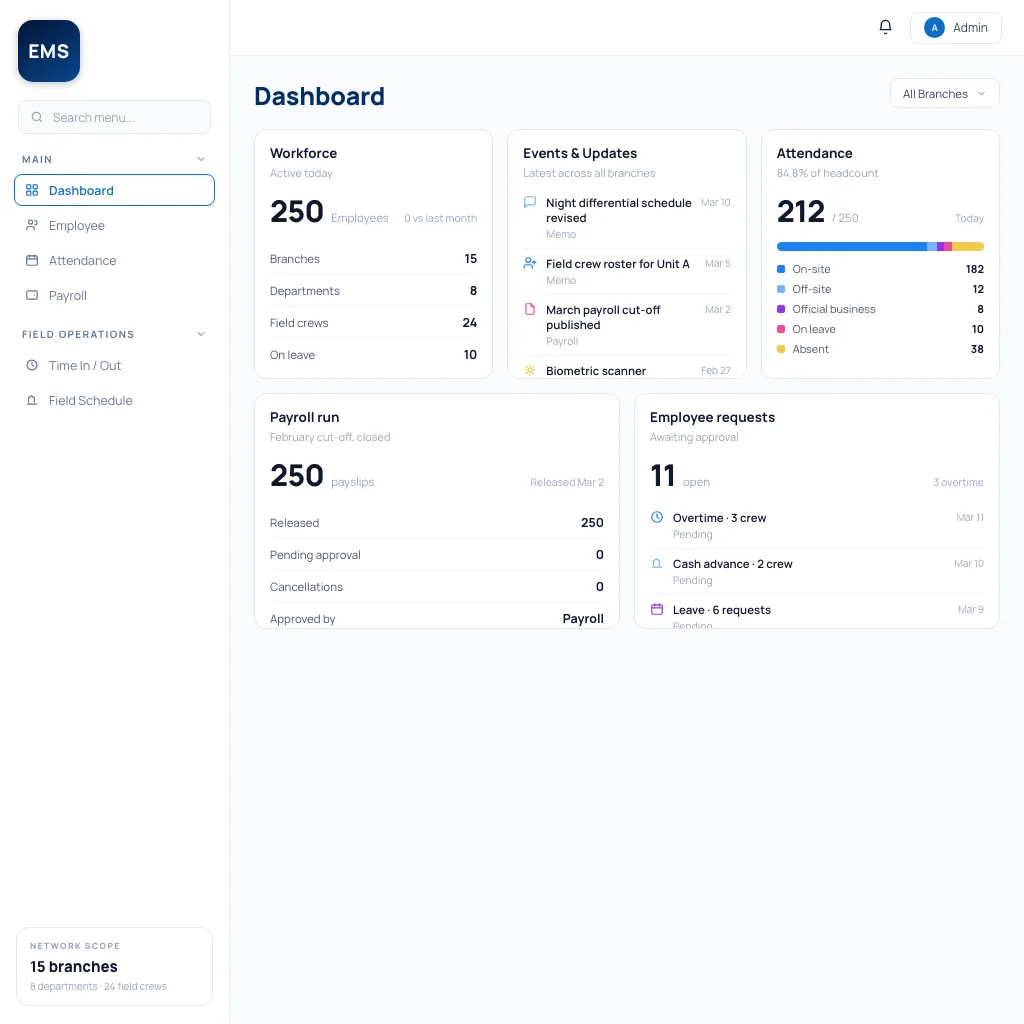Focus the Search menu input field
Viewport: 1024px width, 1024px height.
pos(114,117)
